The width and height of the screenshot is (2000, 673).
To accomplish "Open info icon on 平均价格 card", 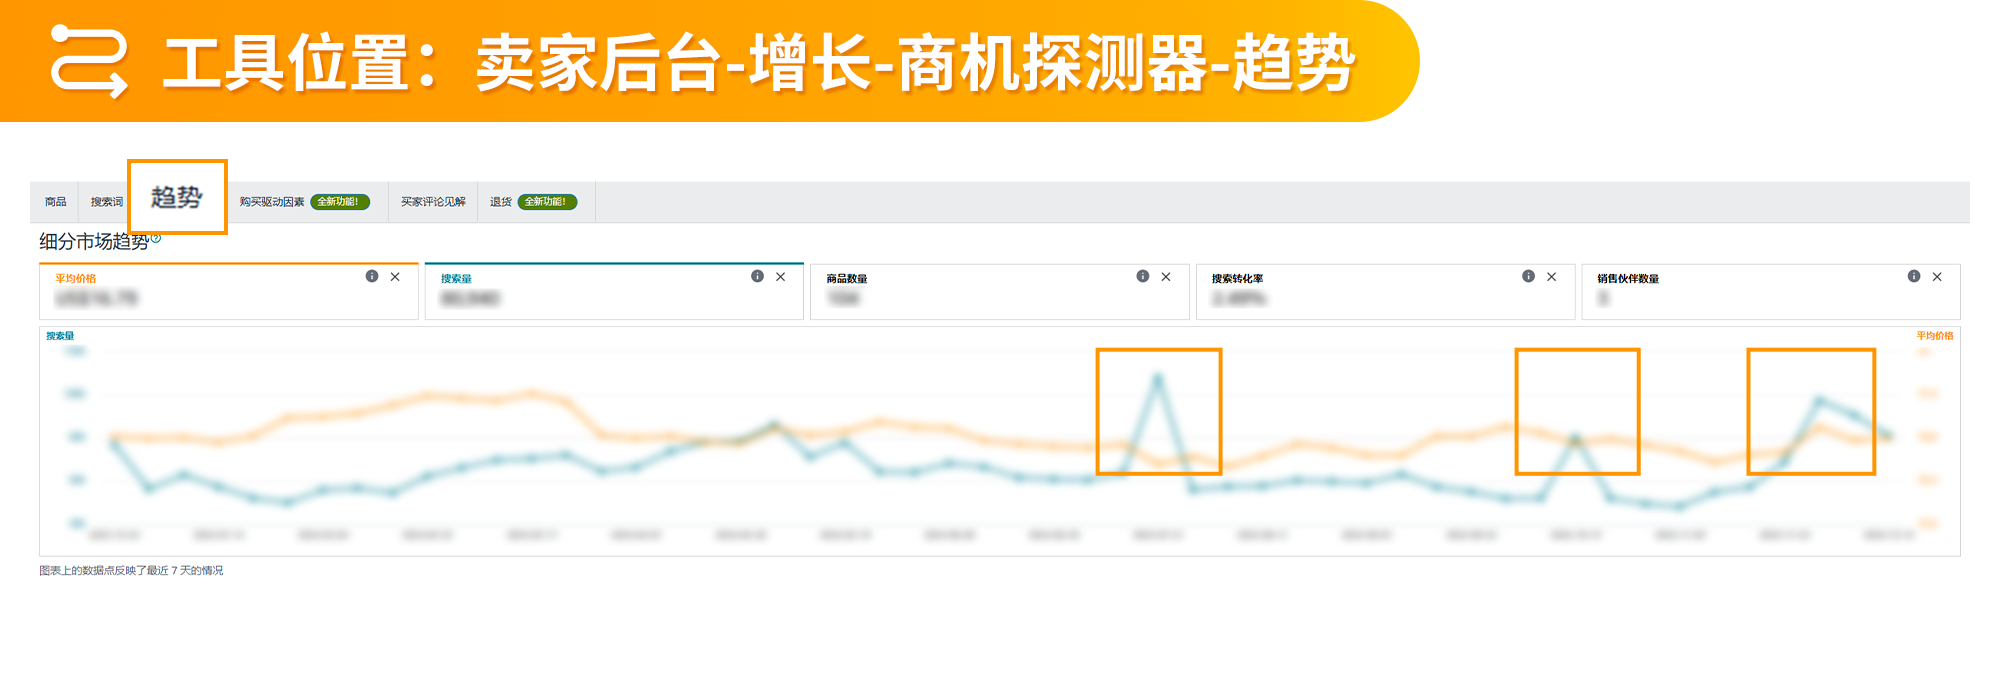I will click(x=372, y=276).
